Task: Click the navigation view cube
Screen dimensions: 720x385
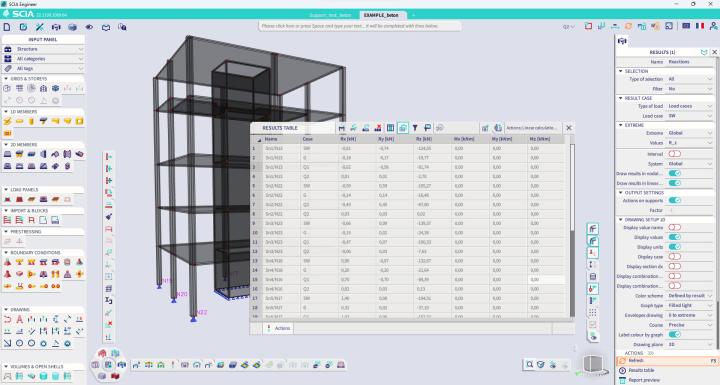Action: (x=593, y=365)
